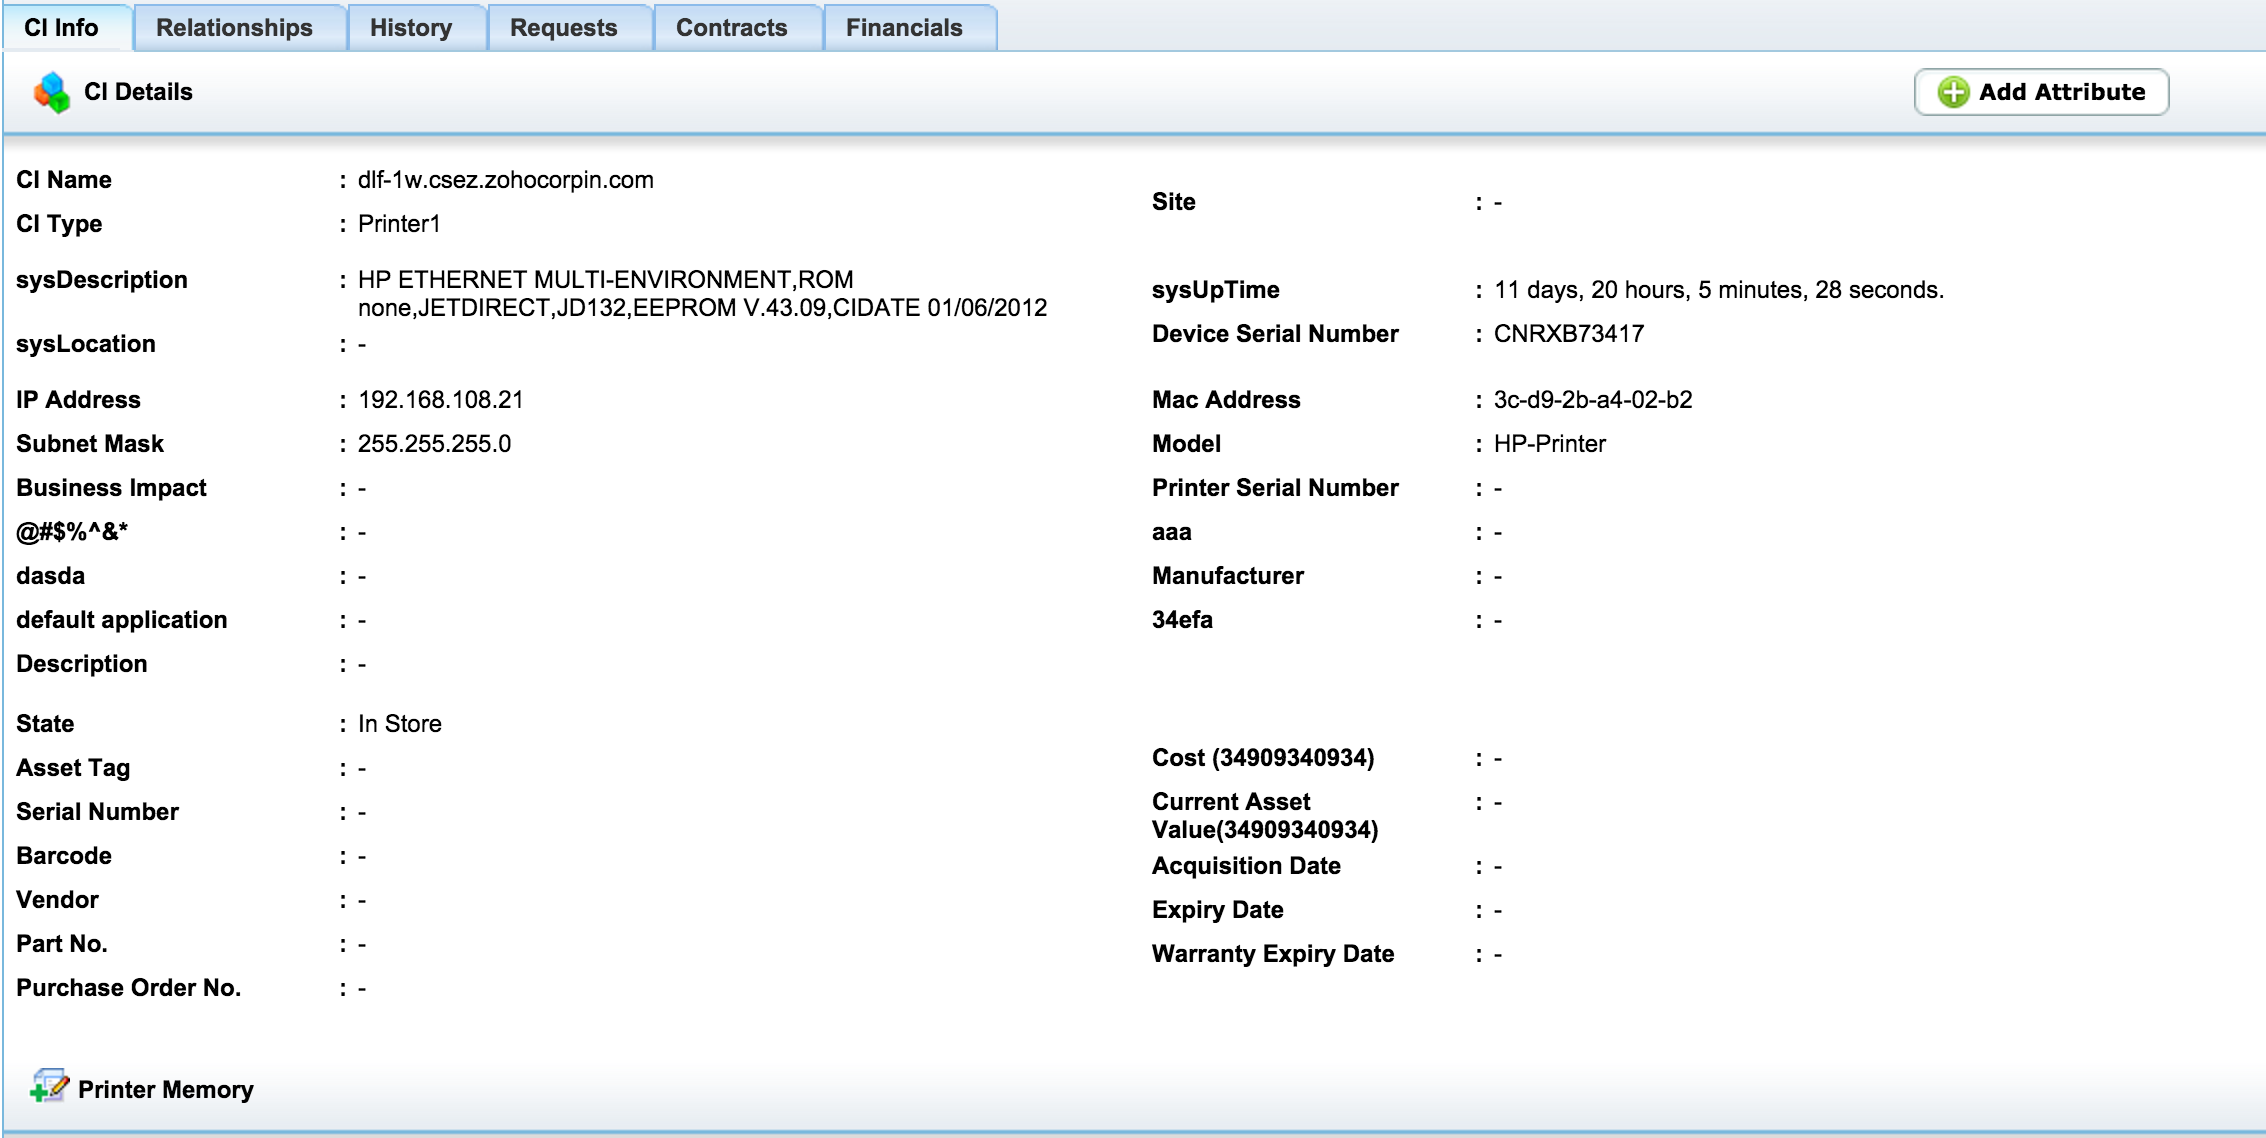
Task: Click the Printer Memory section label
Action: 165,1089
